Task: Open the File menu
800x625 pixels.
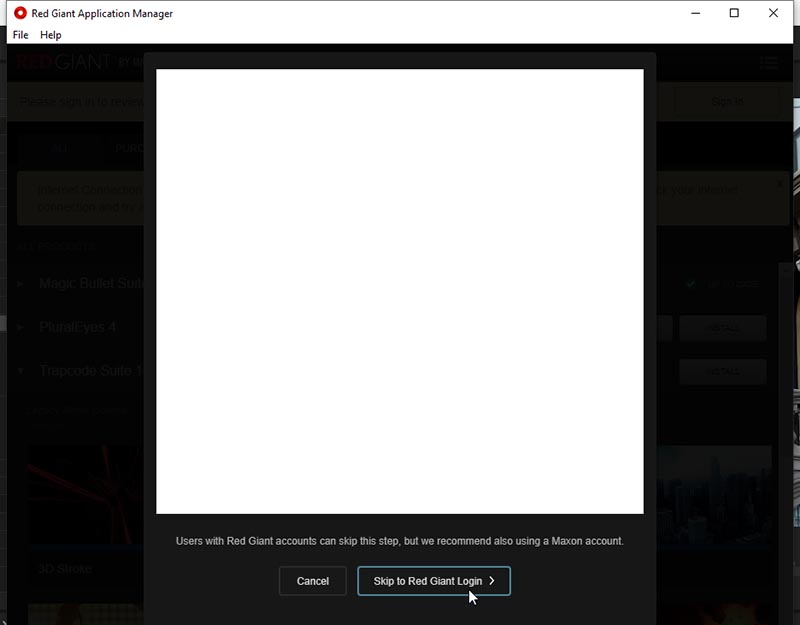Action: click(21, 35)
